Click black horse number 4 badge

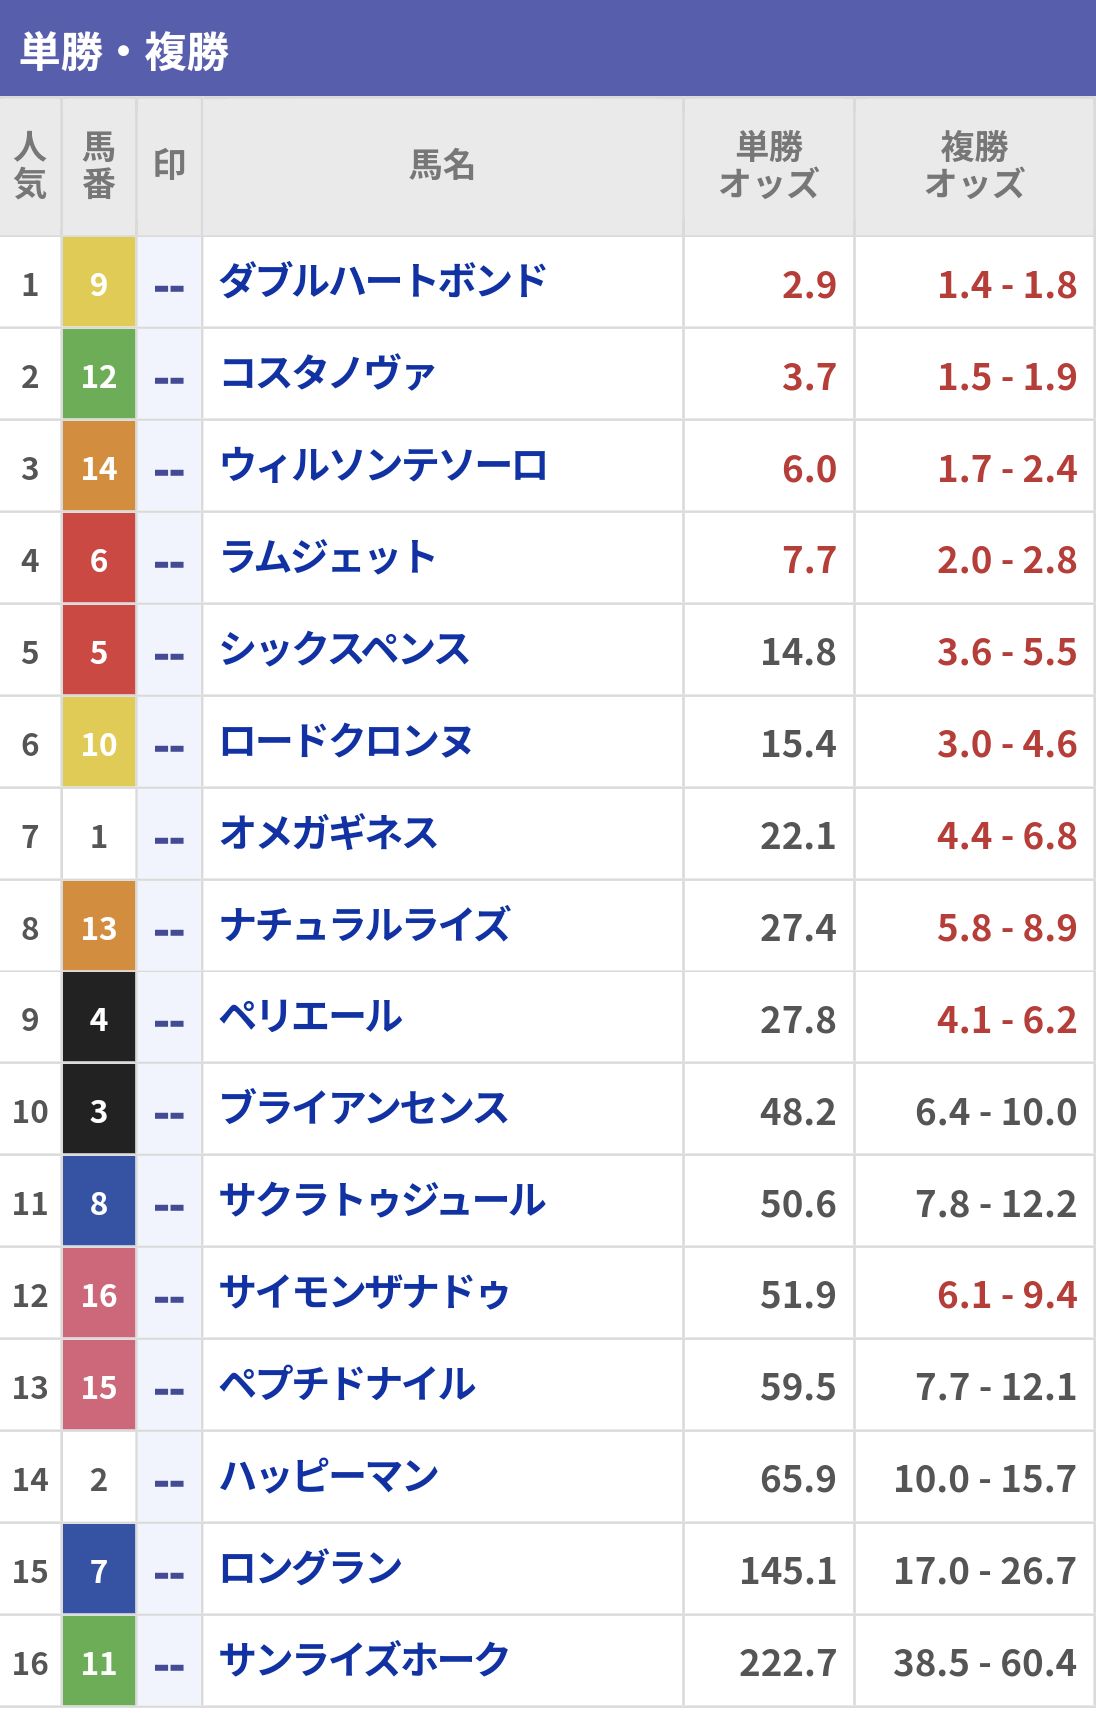pyautogui.click(x=99, y=1019)
